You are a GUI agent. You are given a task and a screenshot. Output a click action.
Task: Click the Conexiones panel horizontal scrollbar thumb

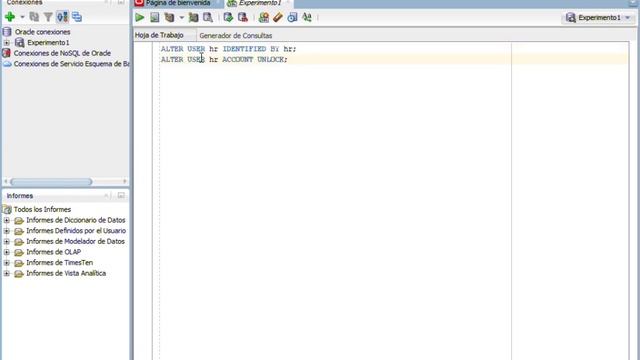(51, 181)
